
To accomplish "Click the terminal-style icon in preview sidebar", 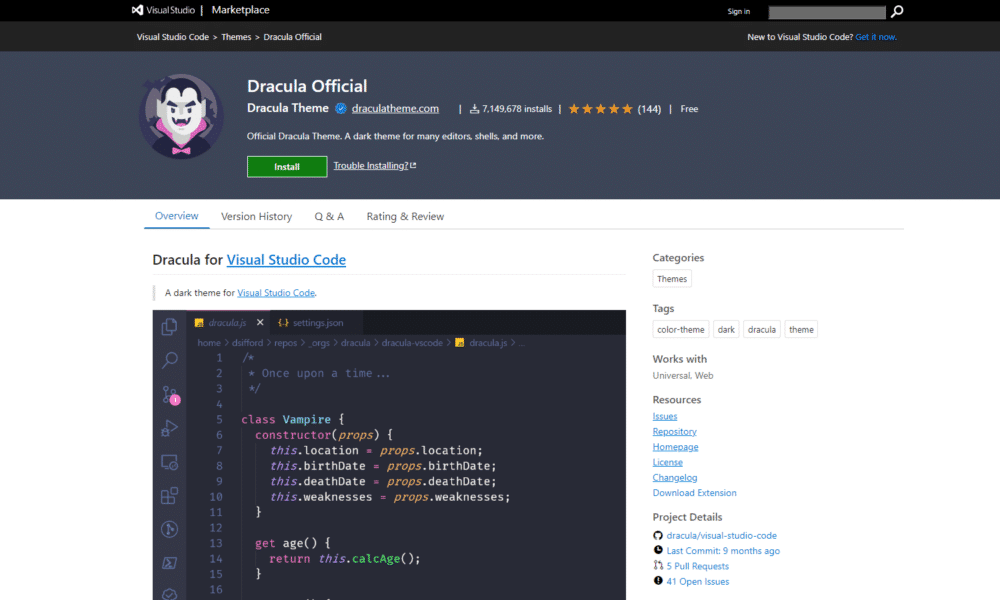I will (169, 563).
